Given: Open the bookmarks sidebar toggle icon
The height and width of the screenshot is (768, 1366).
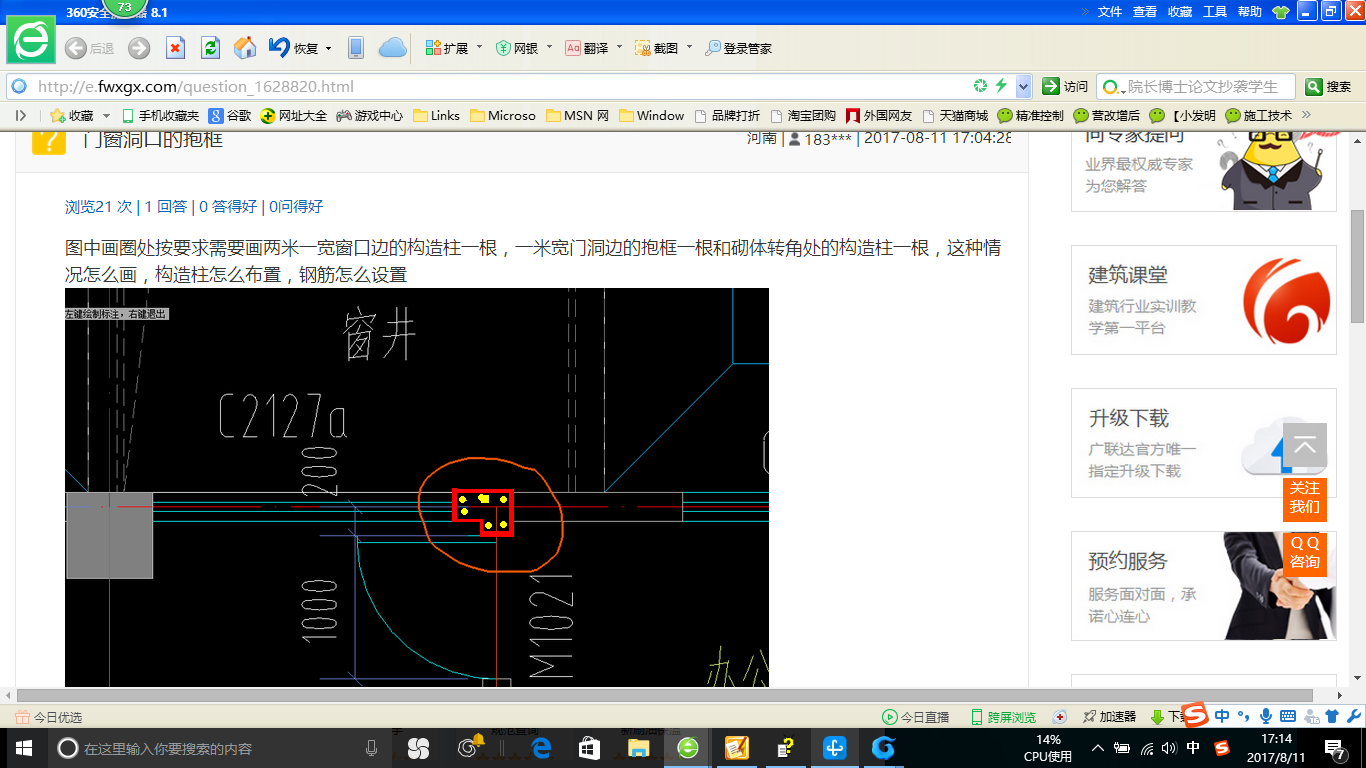Looking at the screenshot, I should pyautogui.click(x=21, y=116).
